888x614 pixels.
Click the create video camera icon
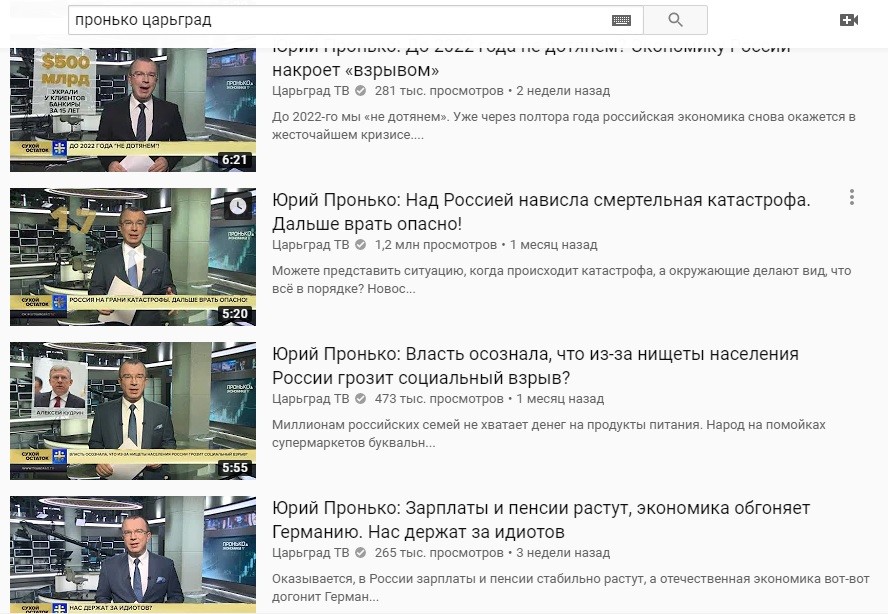pos(848,20)
